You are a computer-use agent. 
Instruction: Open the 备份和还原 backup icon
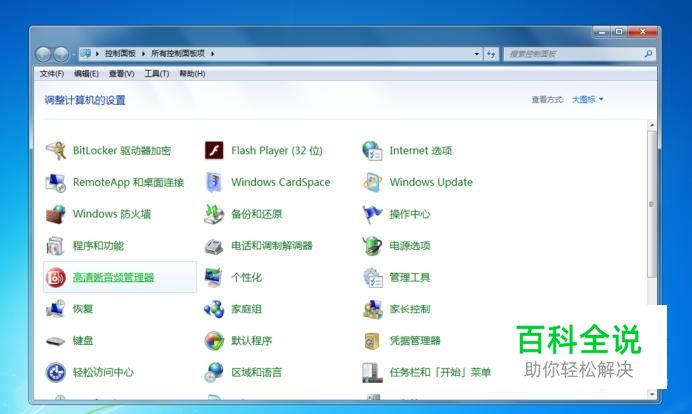214,214
